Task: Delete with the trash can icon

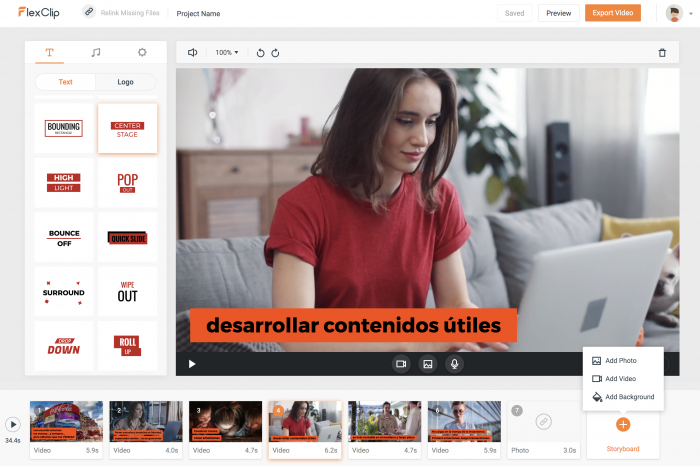Action: tap(662, 53)
